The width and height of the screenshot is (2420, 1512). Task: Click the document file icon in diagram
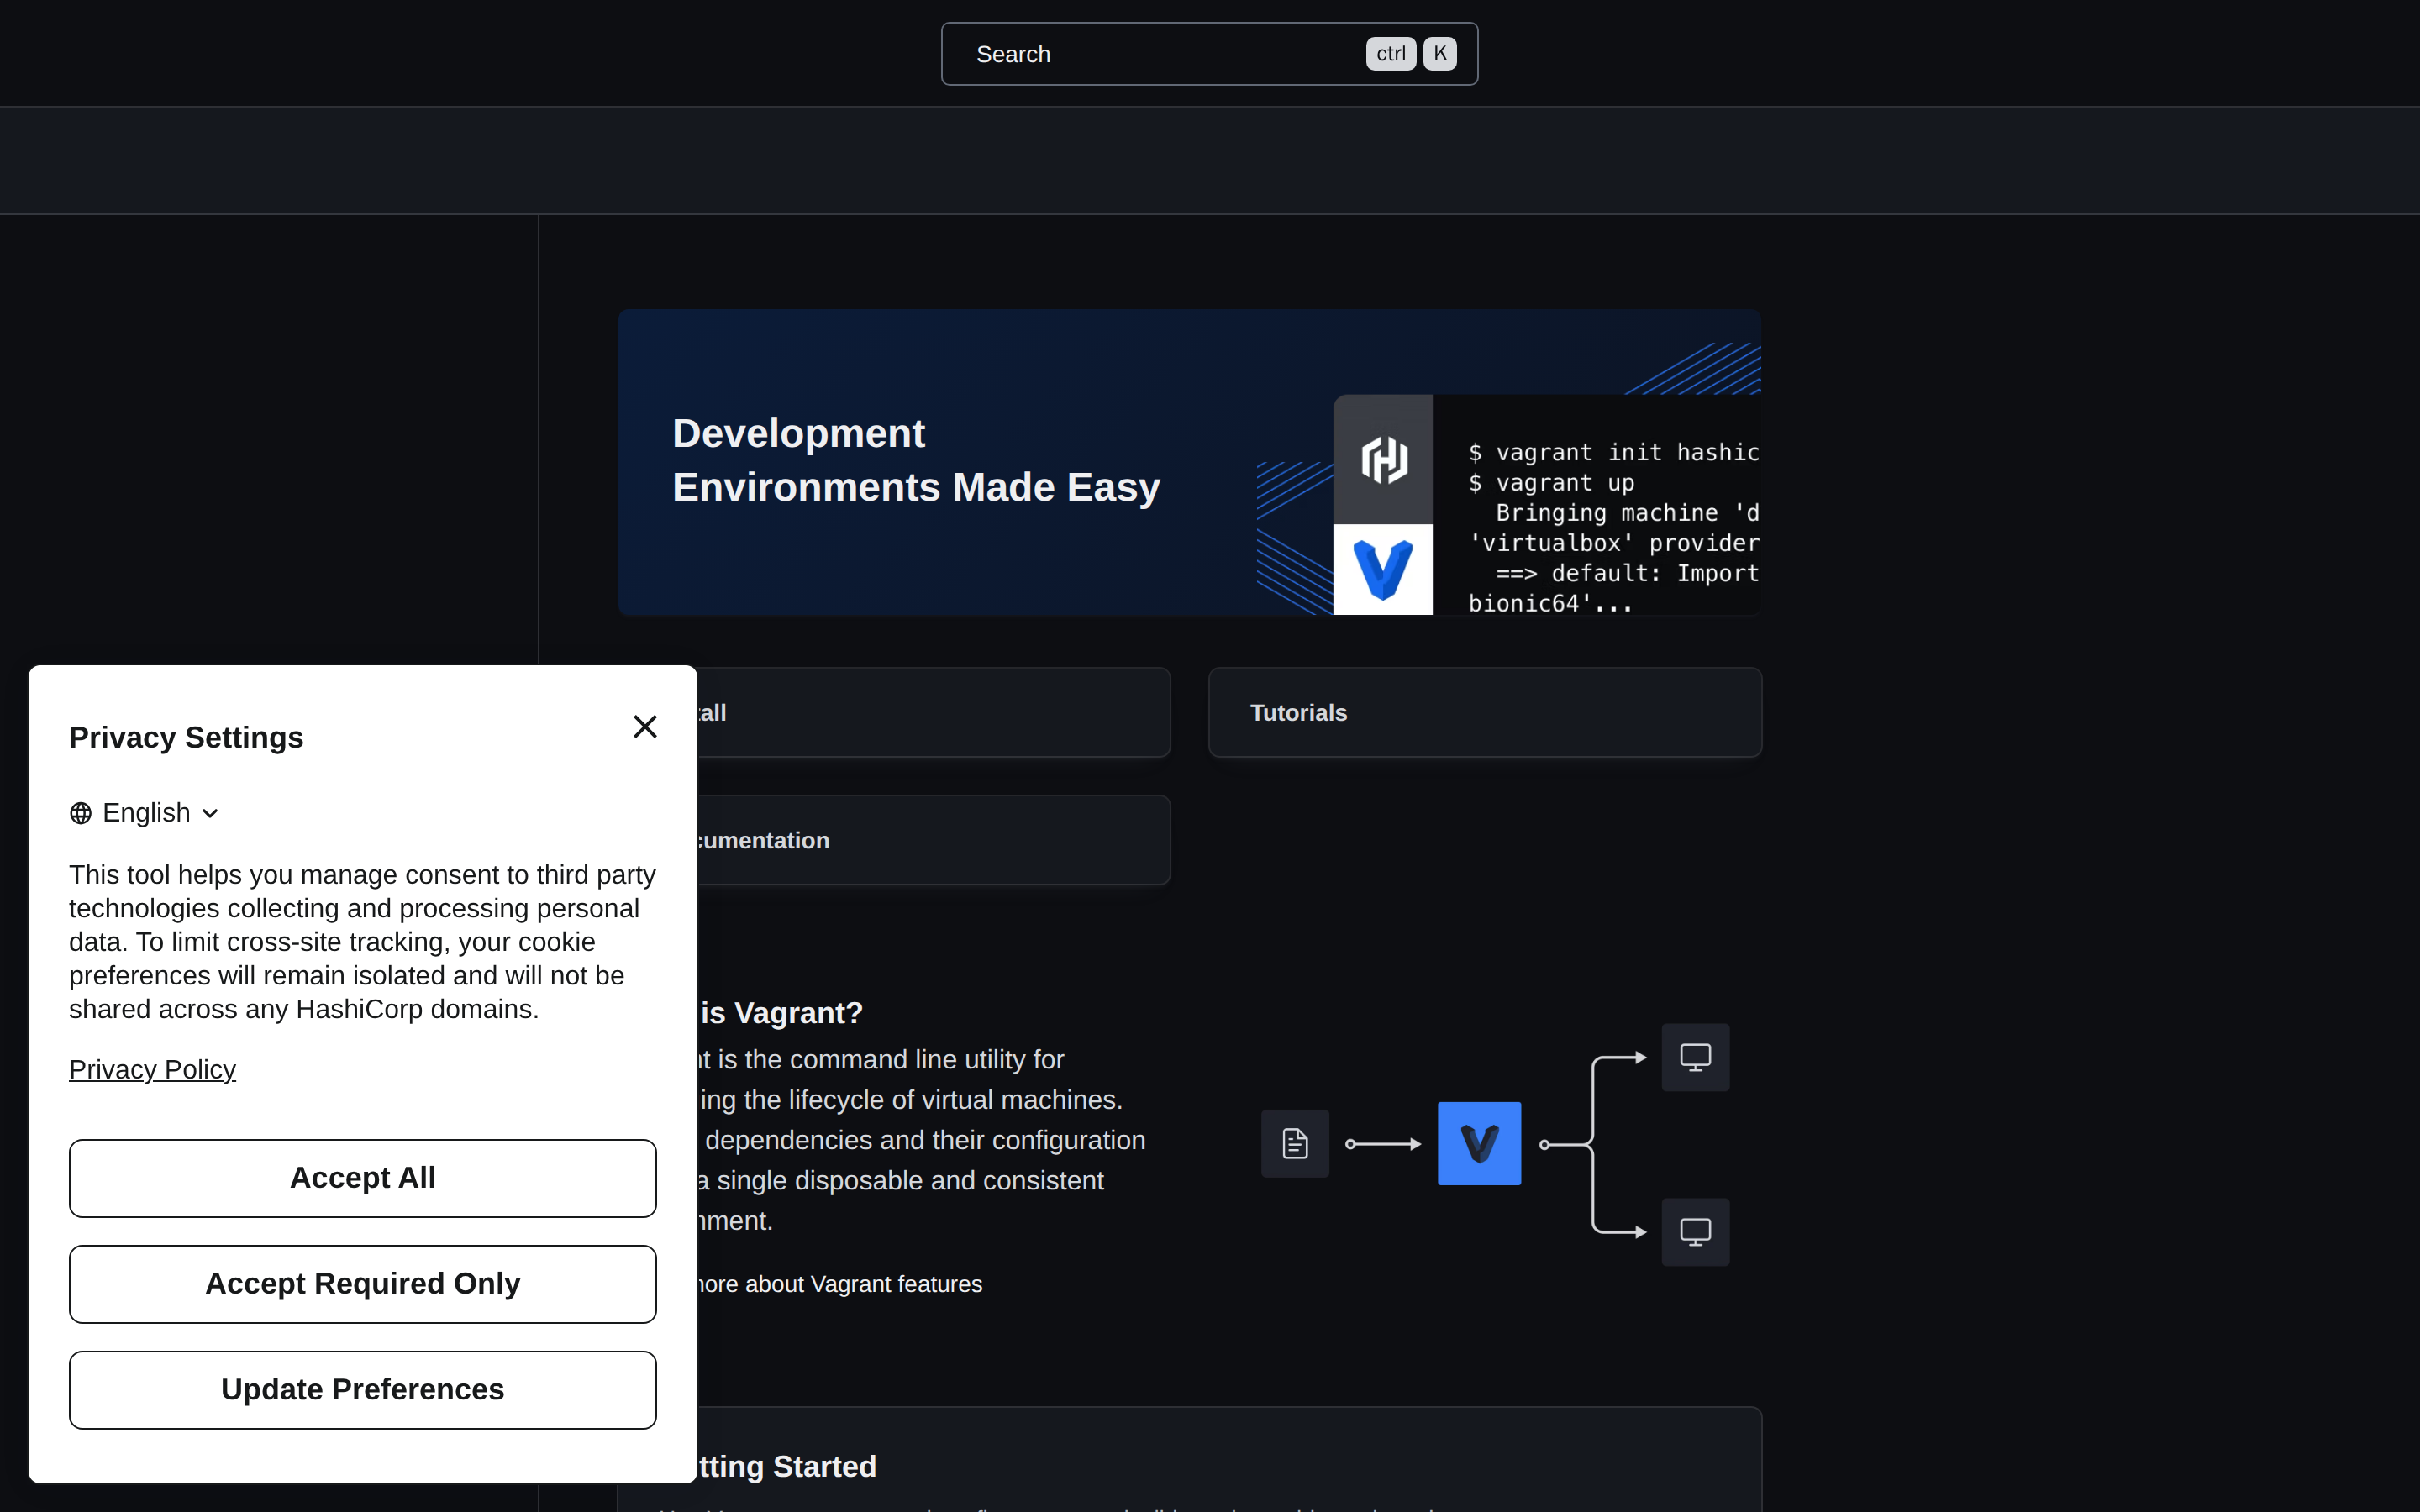pos(1295,1143)
